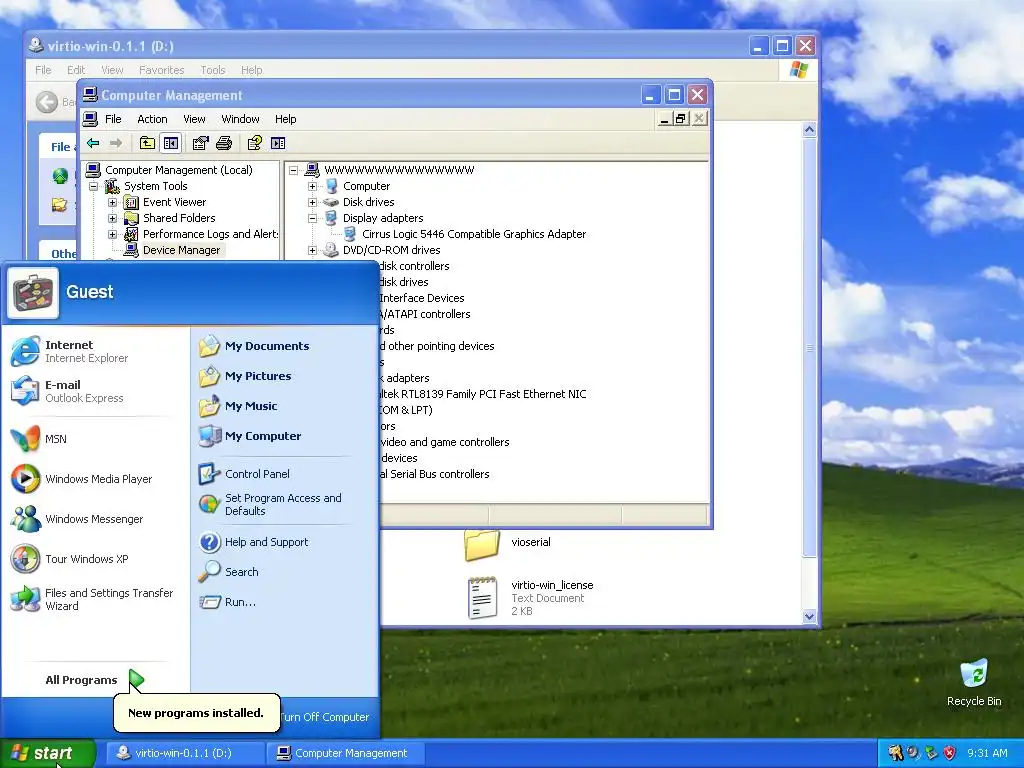1024x768 pixels.
Task: Start Tour Windows XP
Action: (92, 559)
